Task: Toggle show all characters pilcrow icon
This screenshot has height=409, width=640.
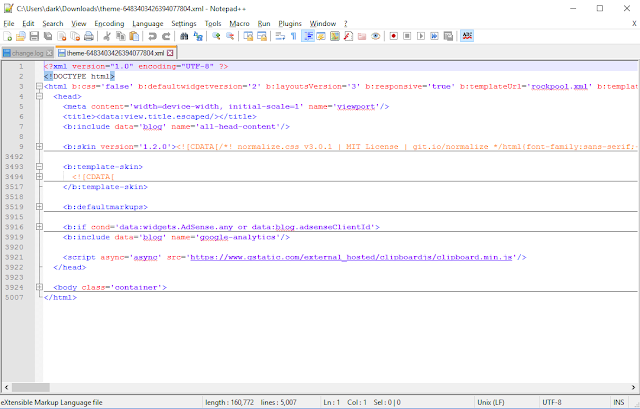Action: pos(293,36)
